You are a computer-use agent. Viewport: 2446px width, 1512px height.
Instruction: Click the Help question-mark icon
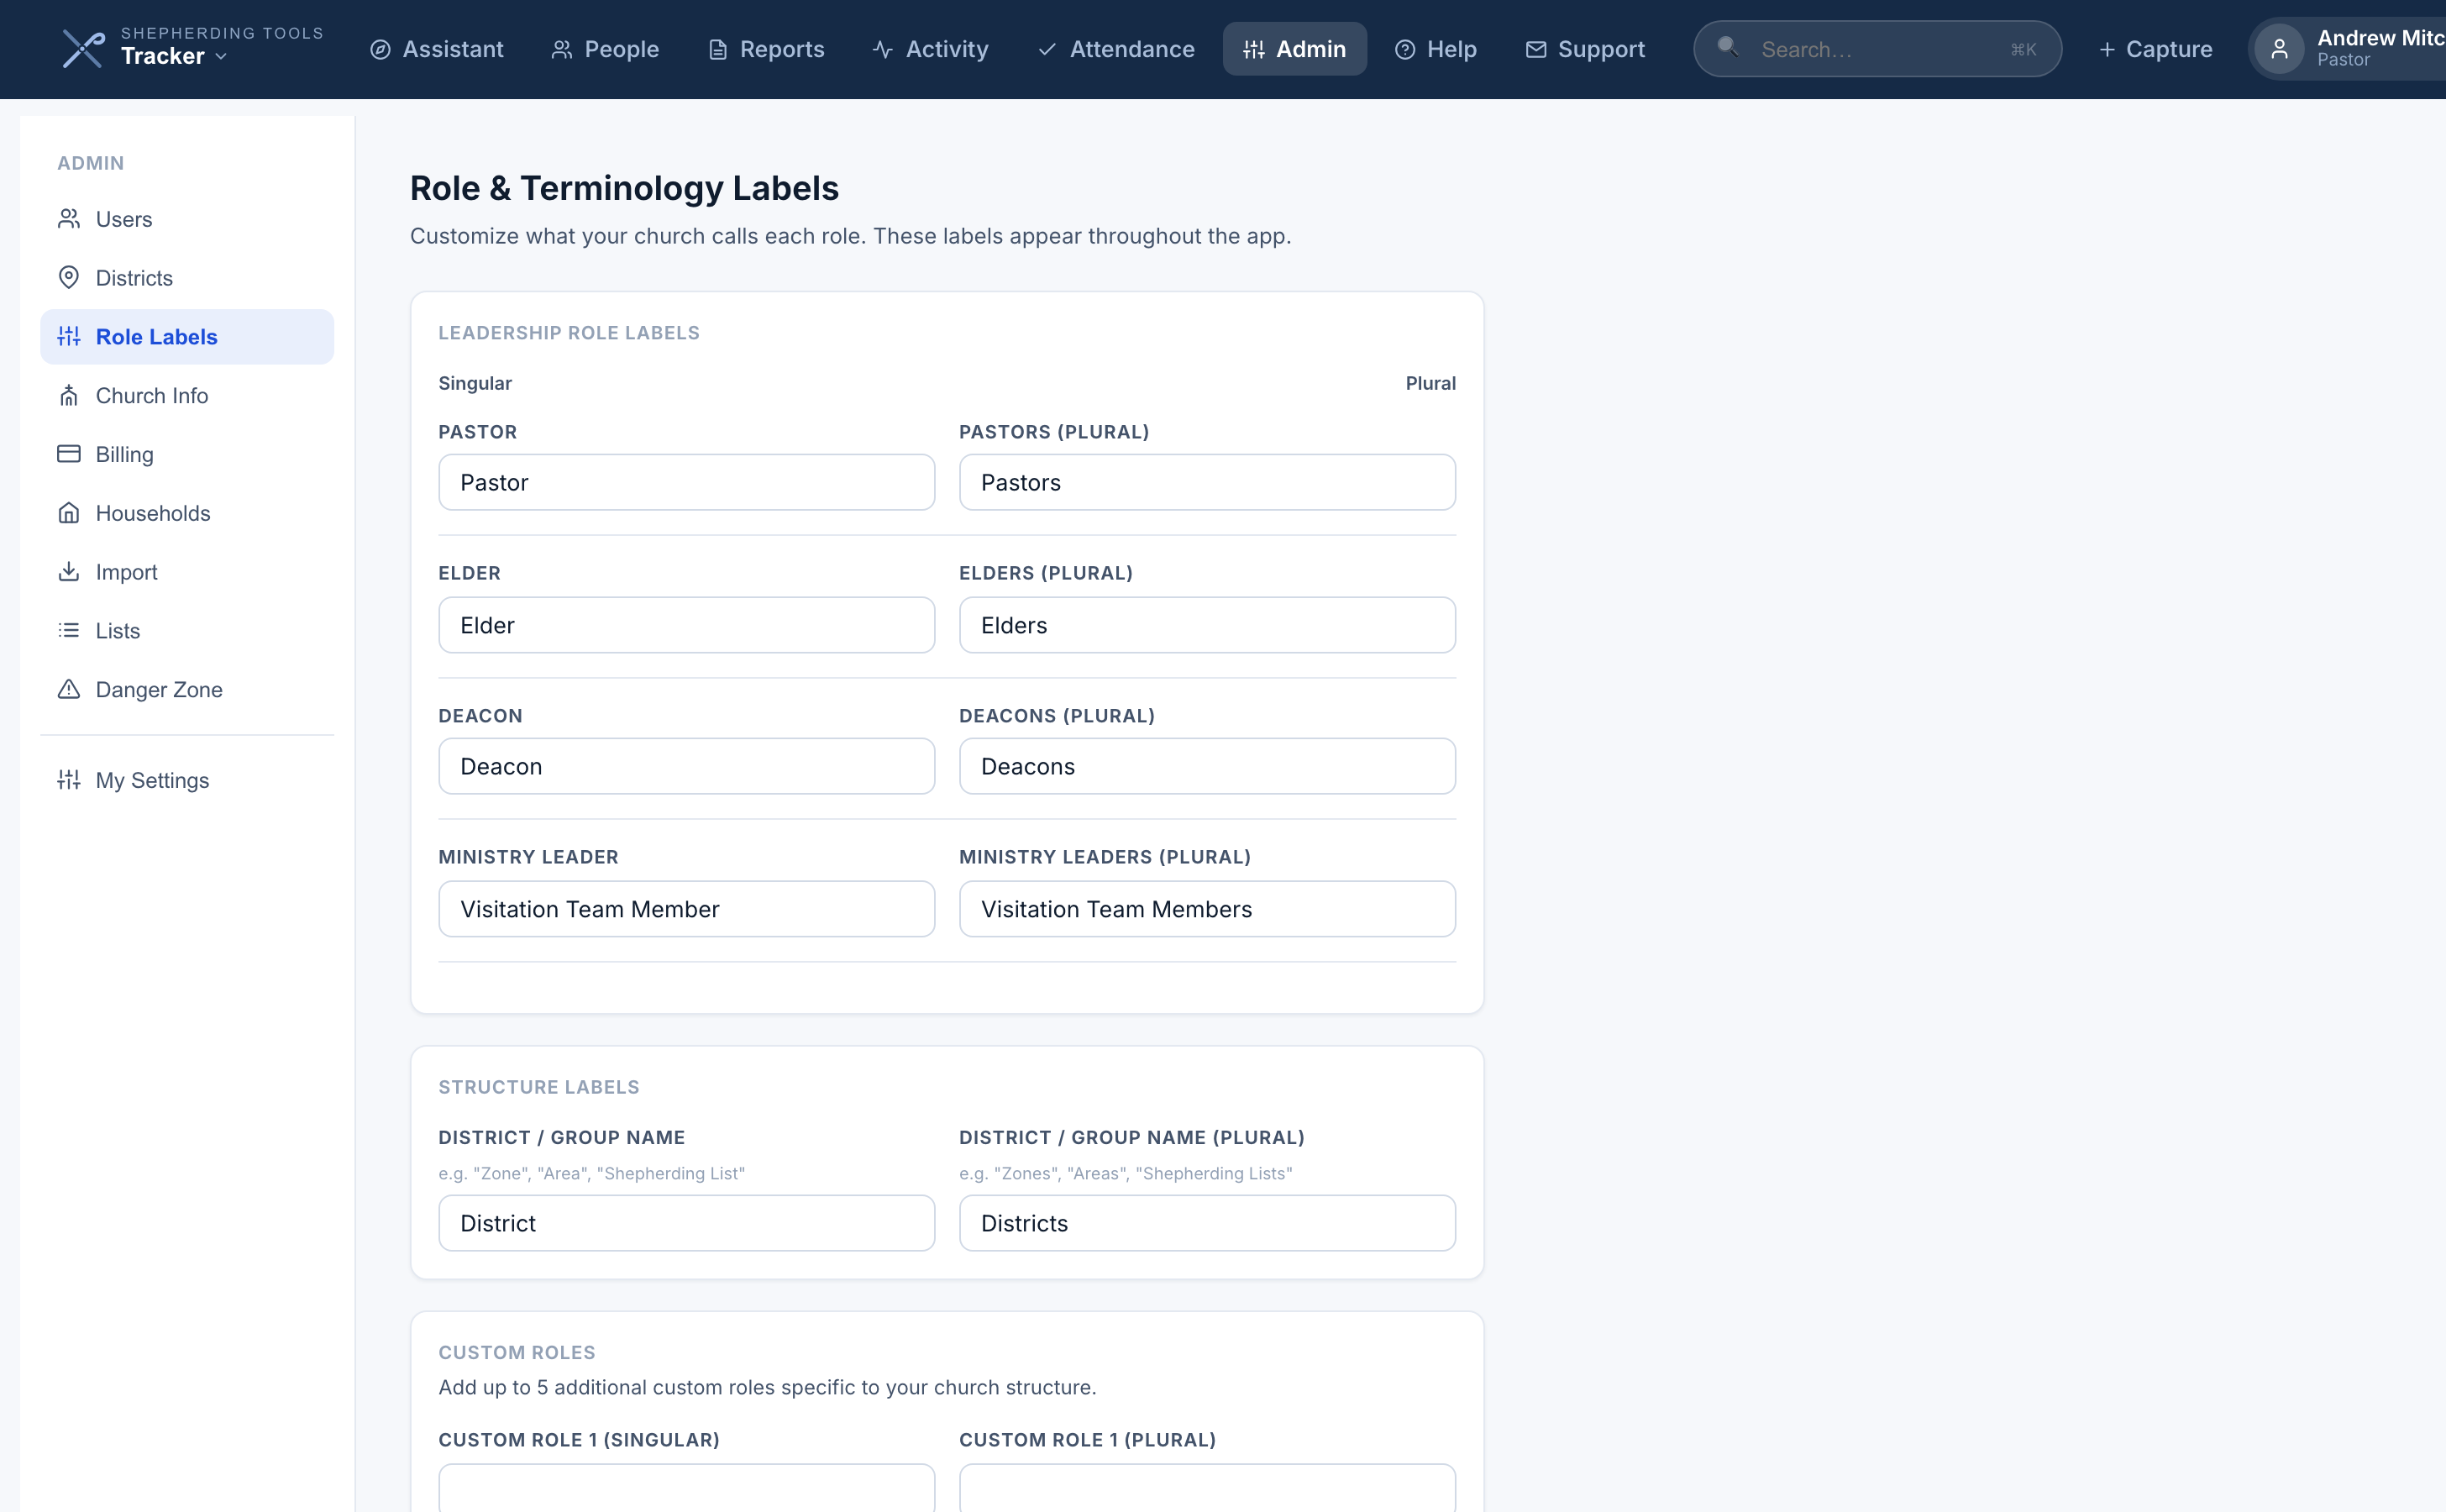tap(1405, 49)
